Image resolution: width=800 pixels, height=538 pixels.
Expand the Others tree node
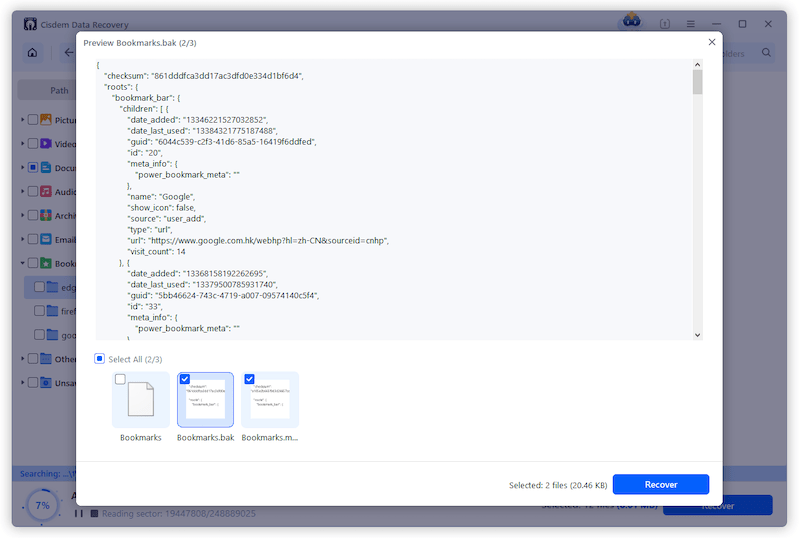pyautogui.click(x=23, y=359)
